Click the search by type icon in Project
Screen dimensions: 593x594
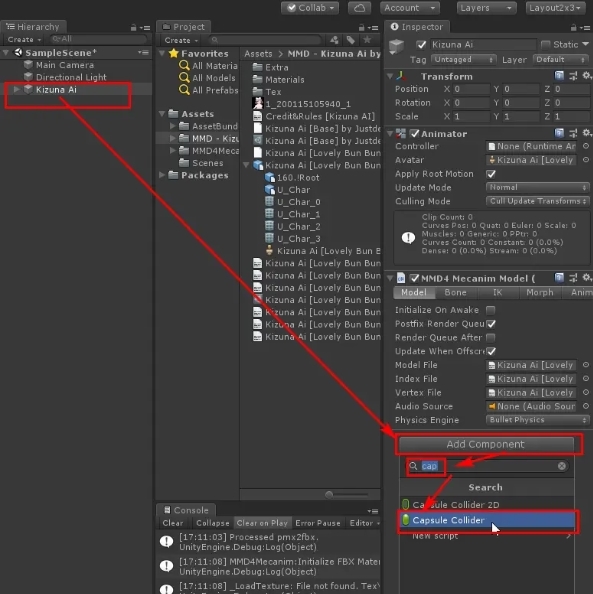pos(334,40)
